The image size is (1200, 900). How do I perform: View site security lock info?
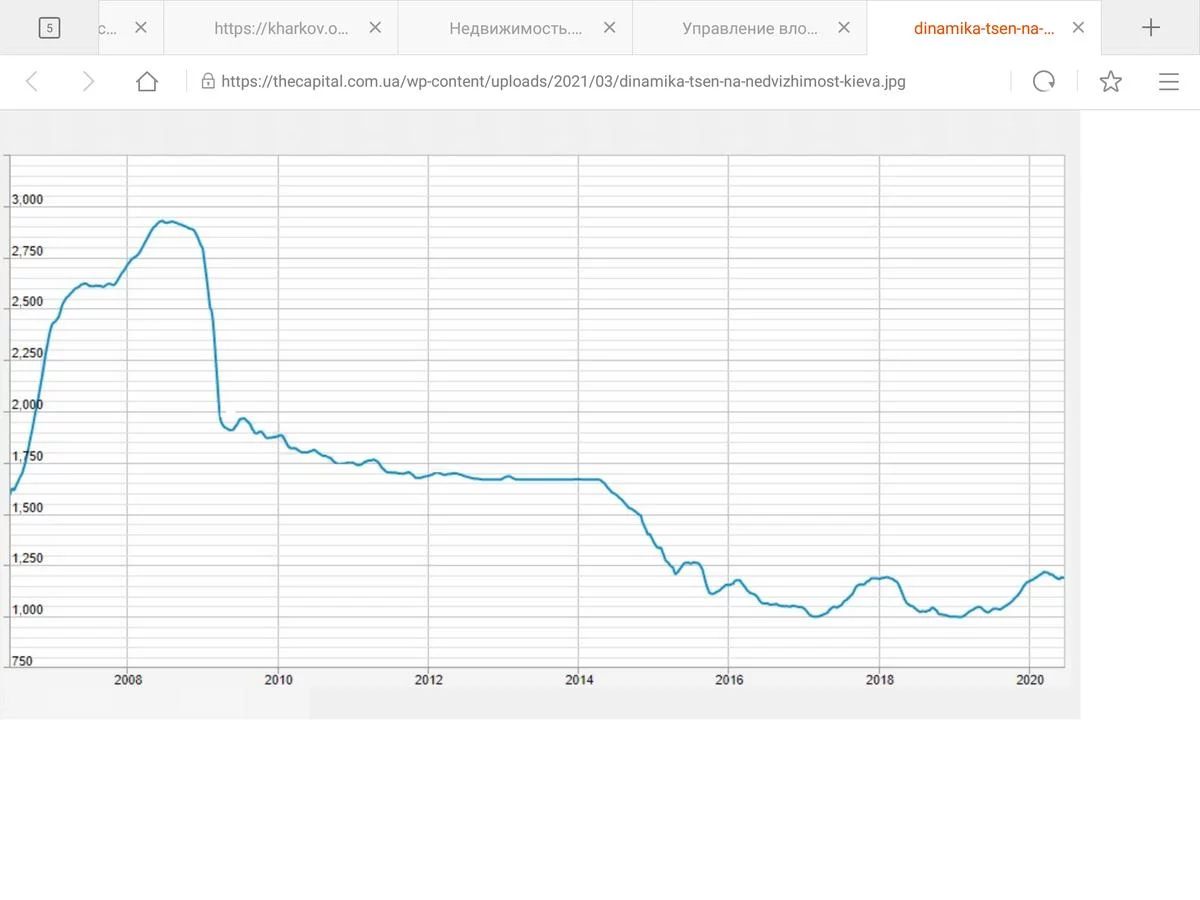point(208,82)
